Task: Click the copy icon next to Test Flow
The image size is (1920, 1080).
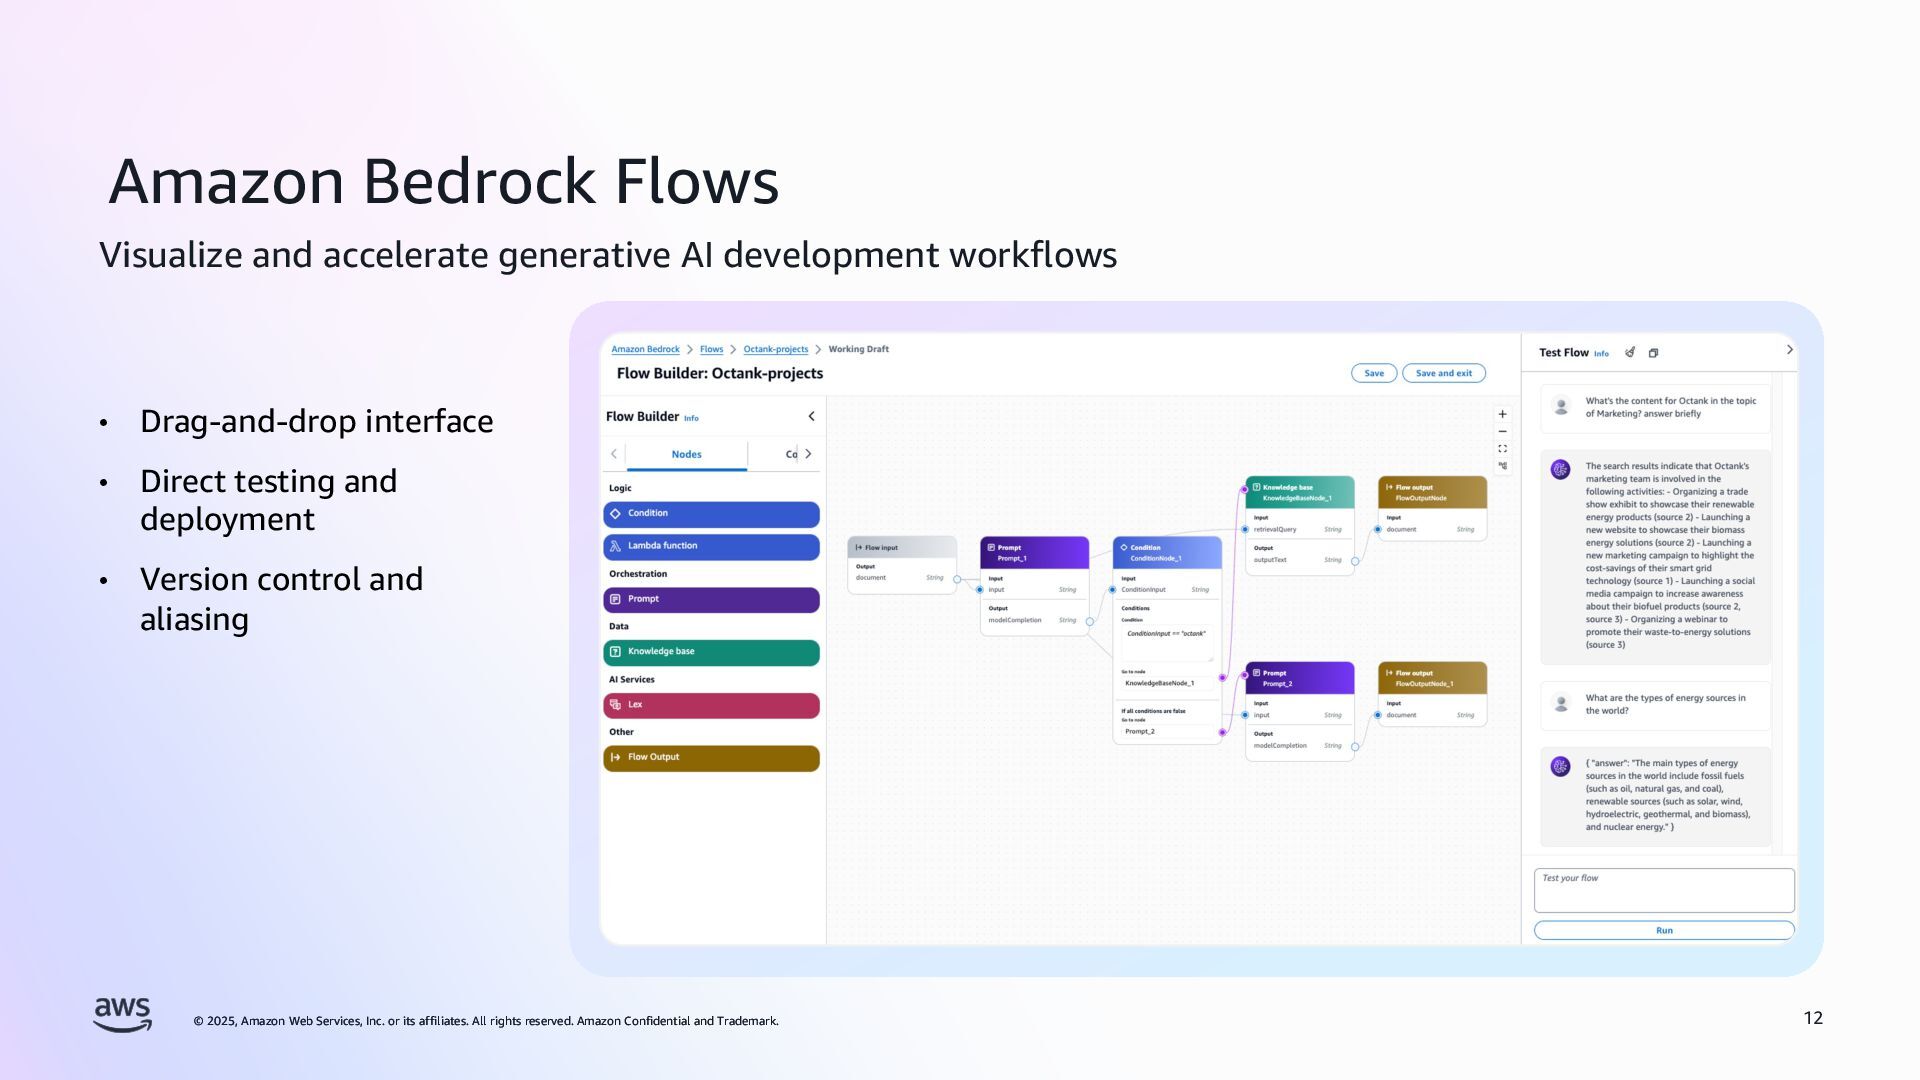Action: 1653,353
